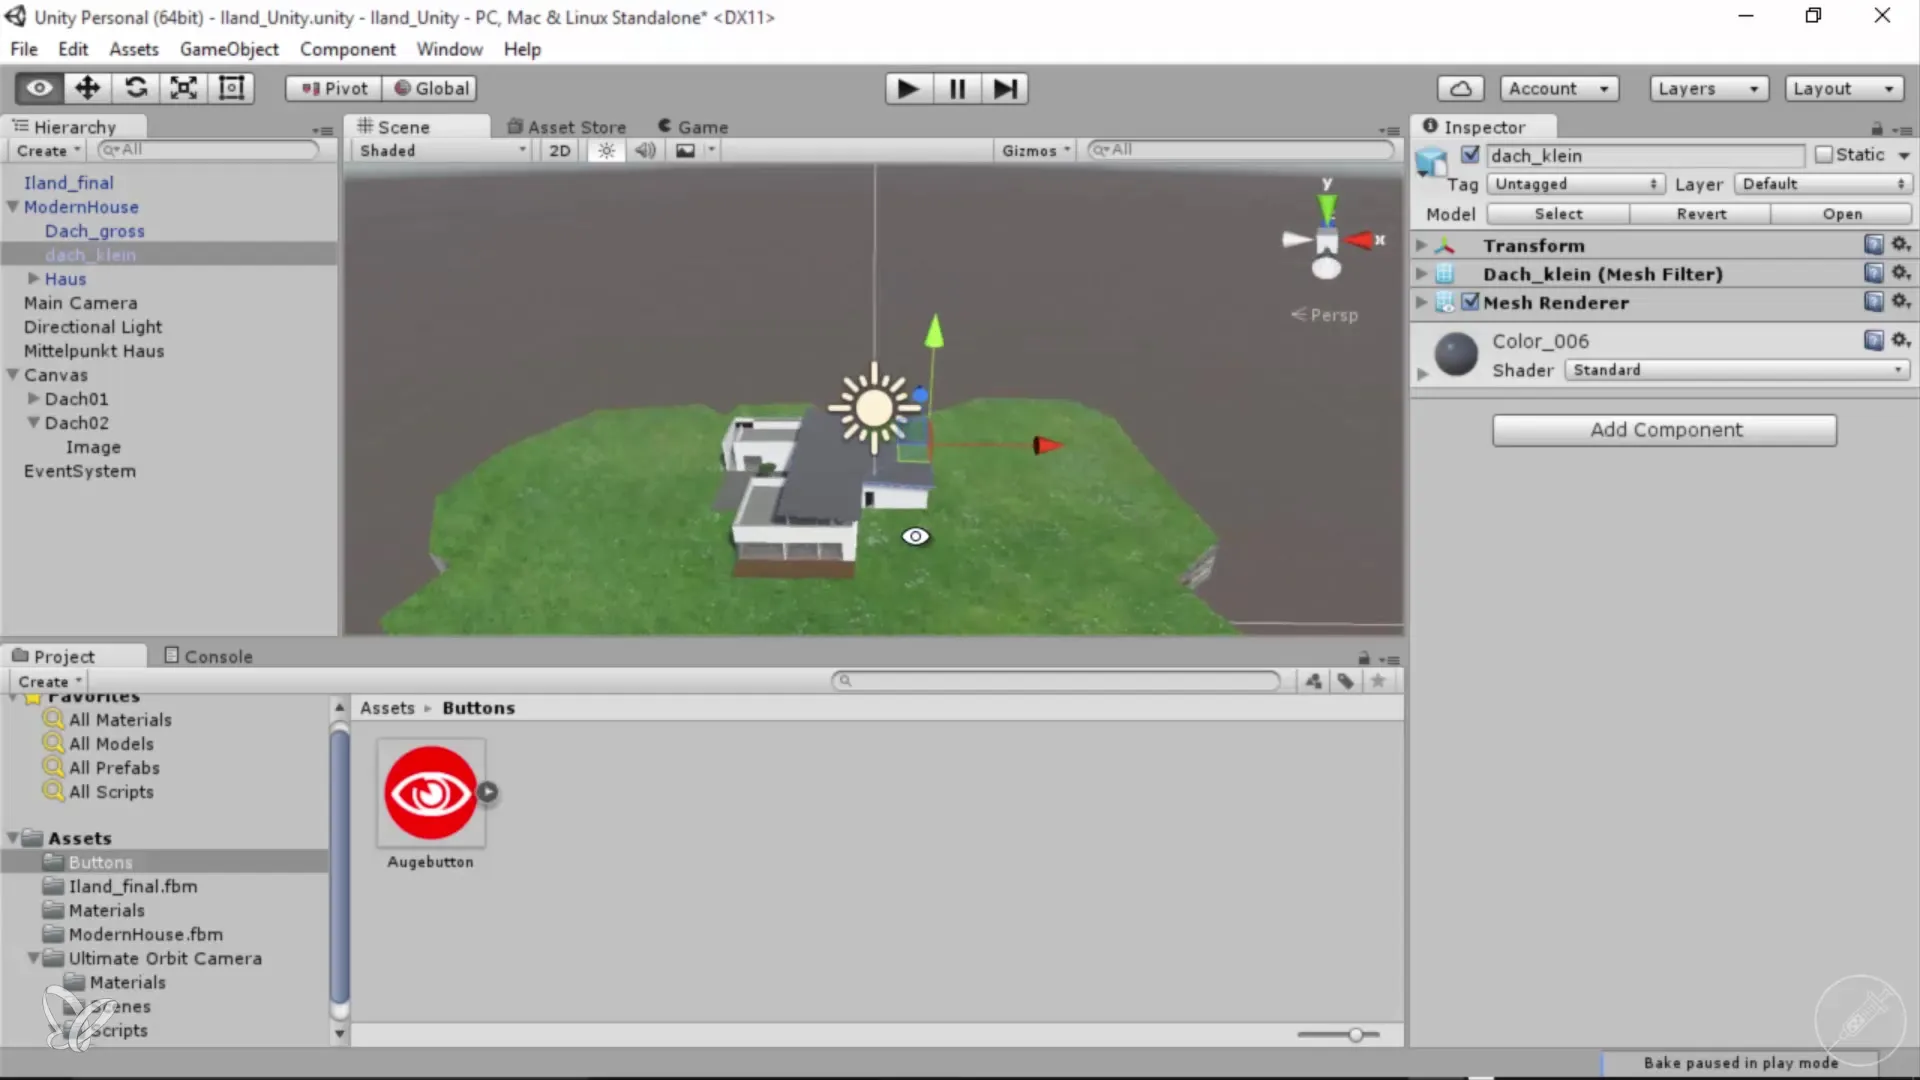The width and height of the screenshot is (1920, 1080).
Task: Switch to the Asset Store tab
Action: coord(567,127)
